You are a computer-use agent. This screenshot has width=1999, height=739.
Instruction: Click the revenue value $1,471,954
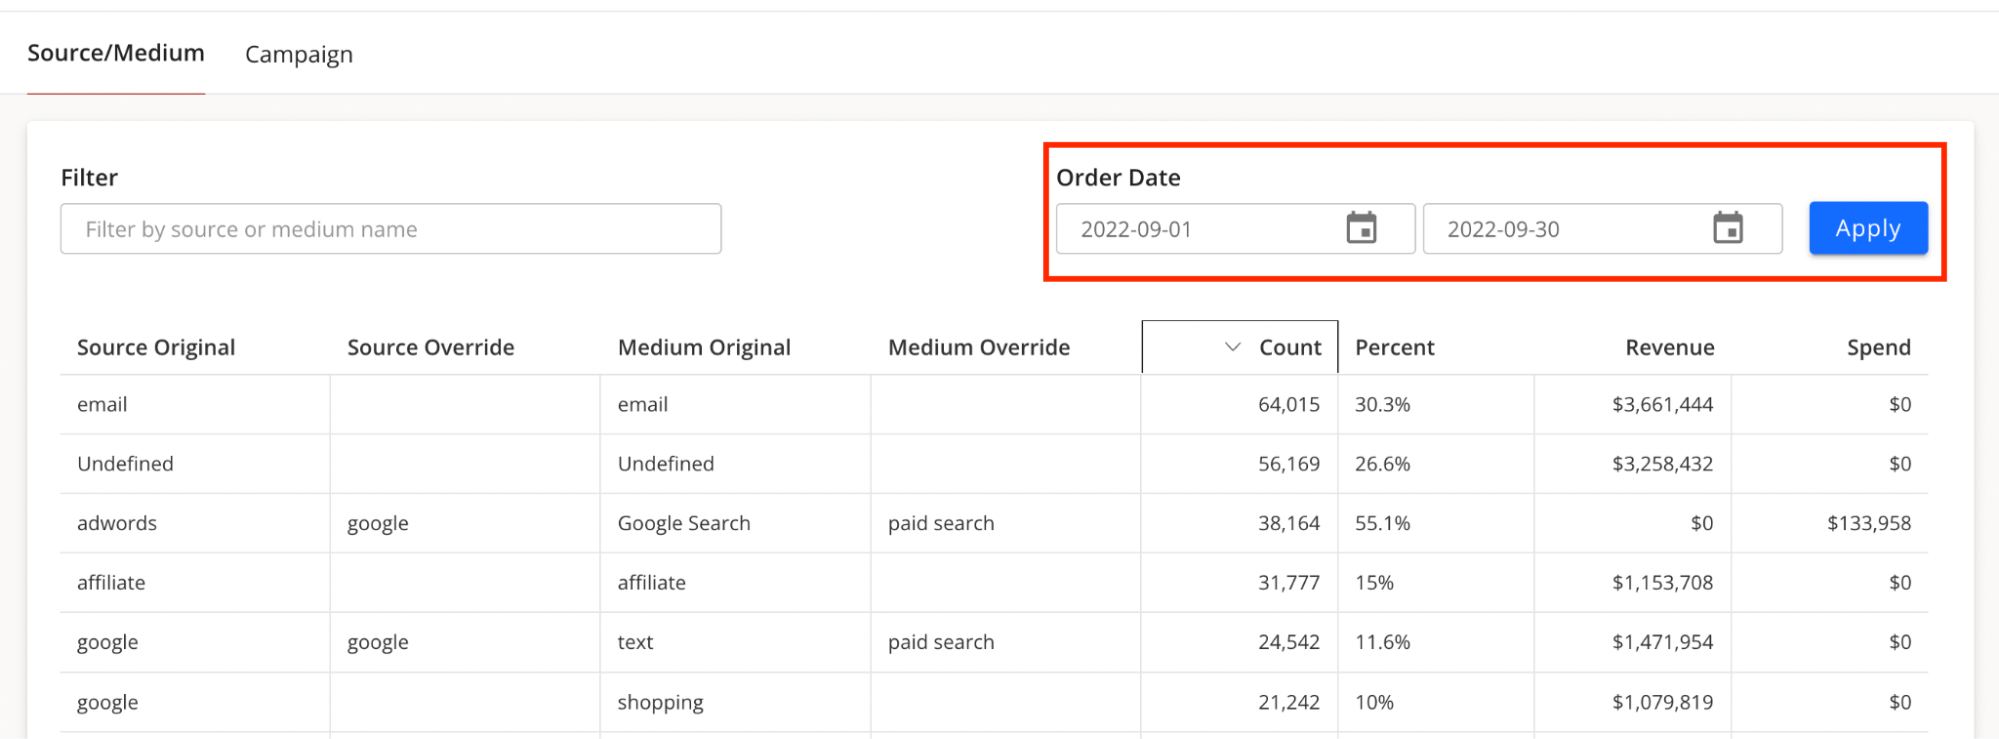[1662, 642]
